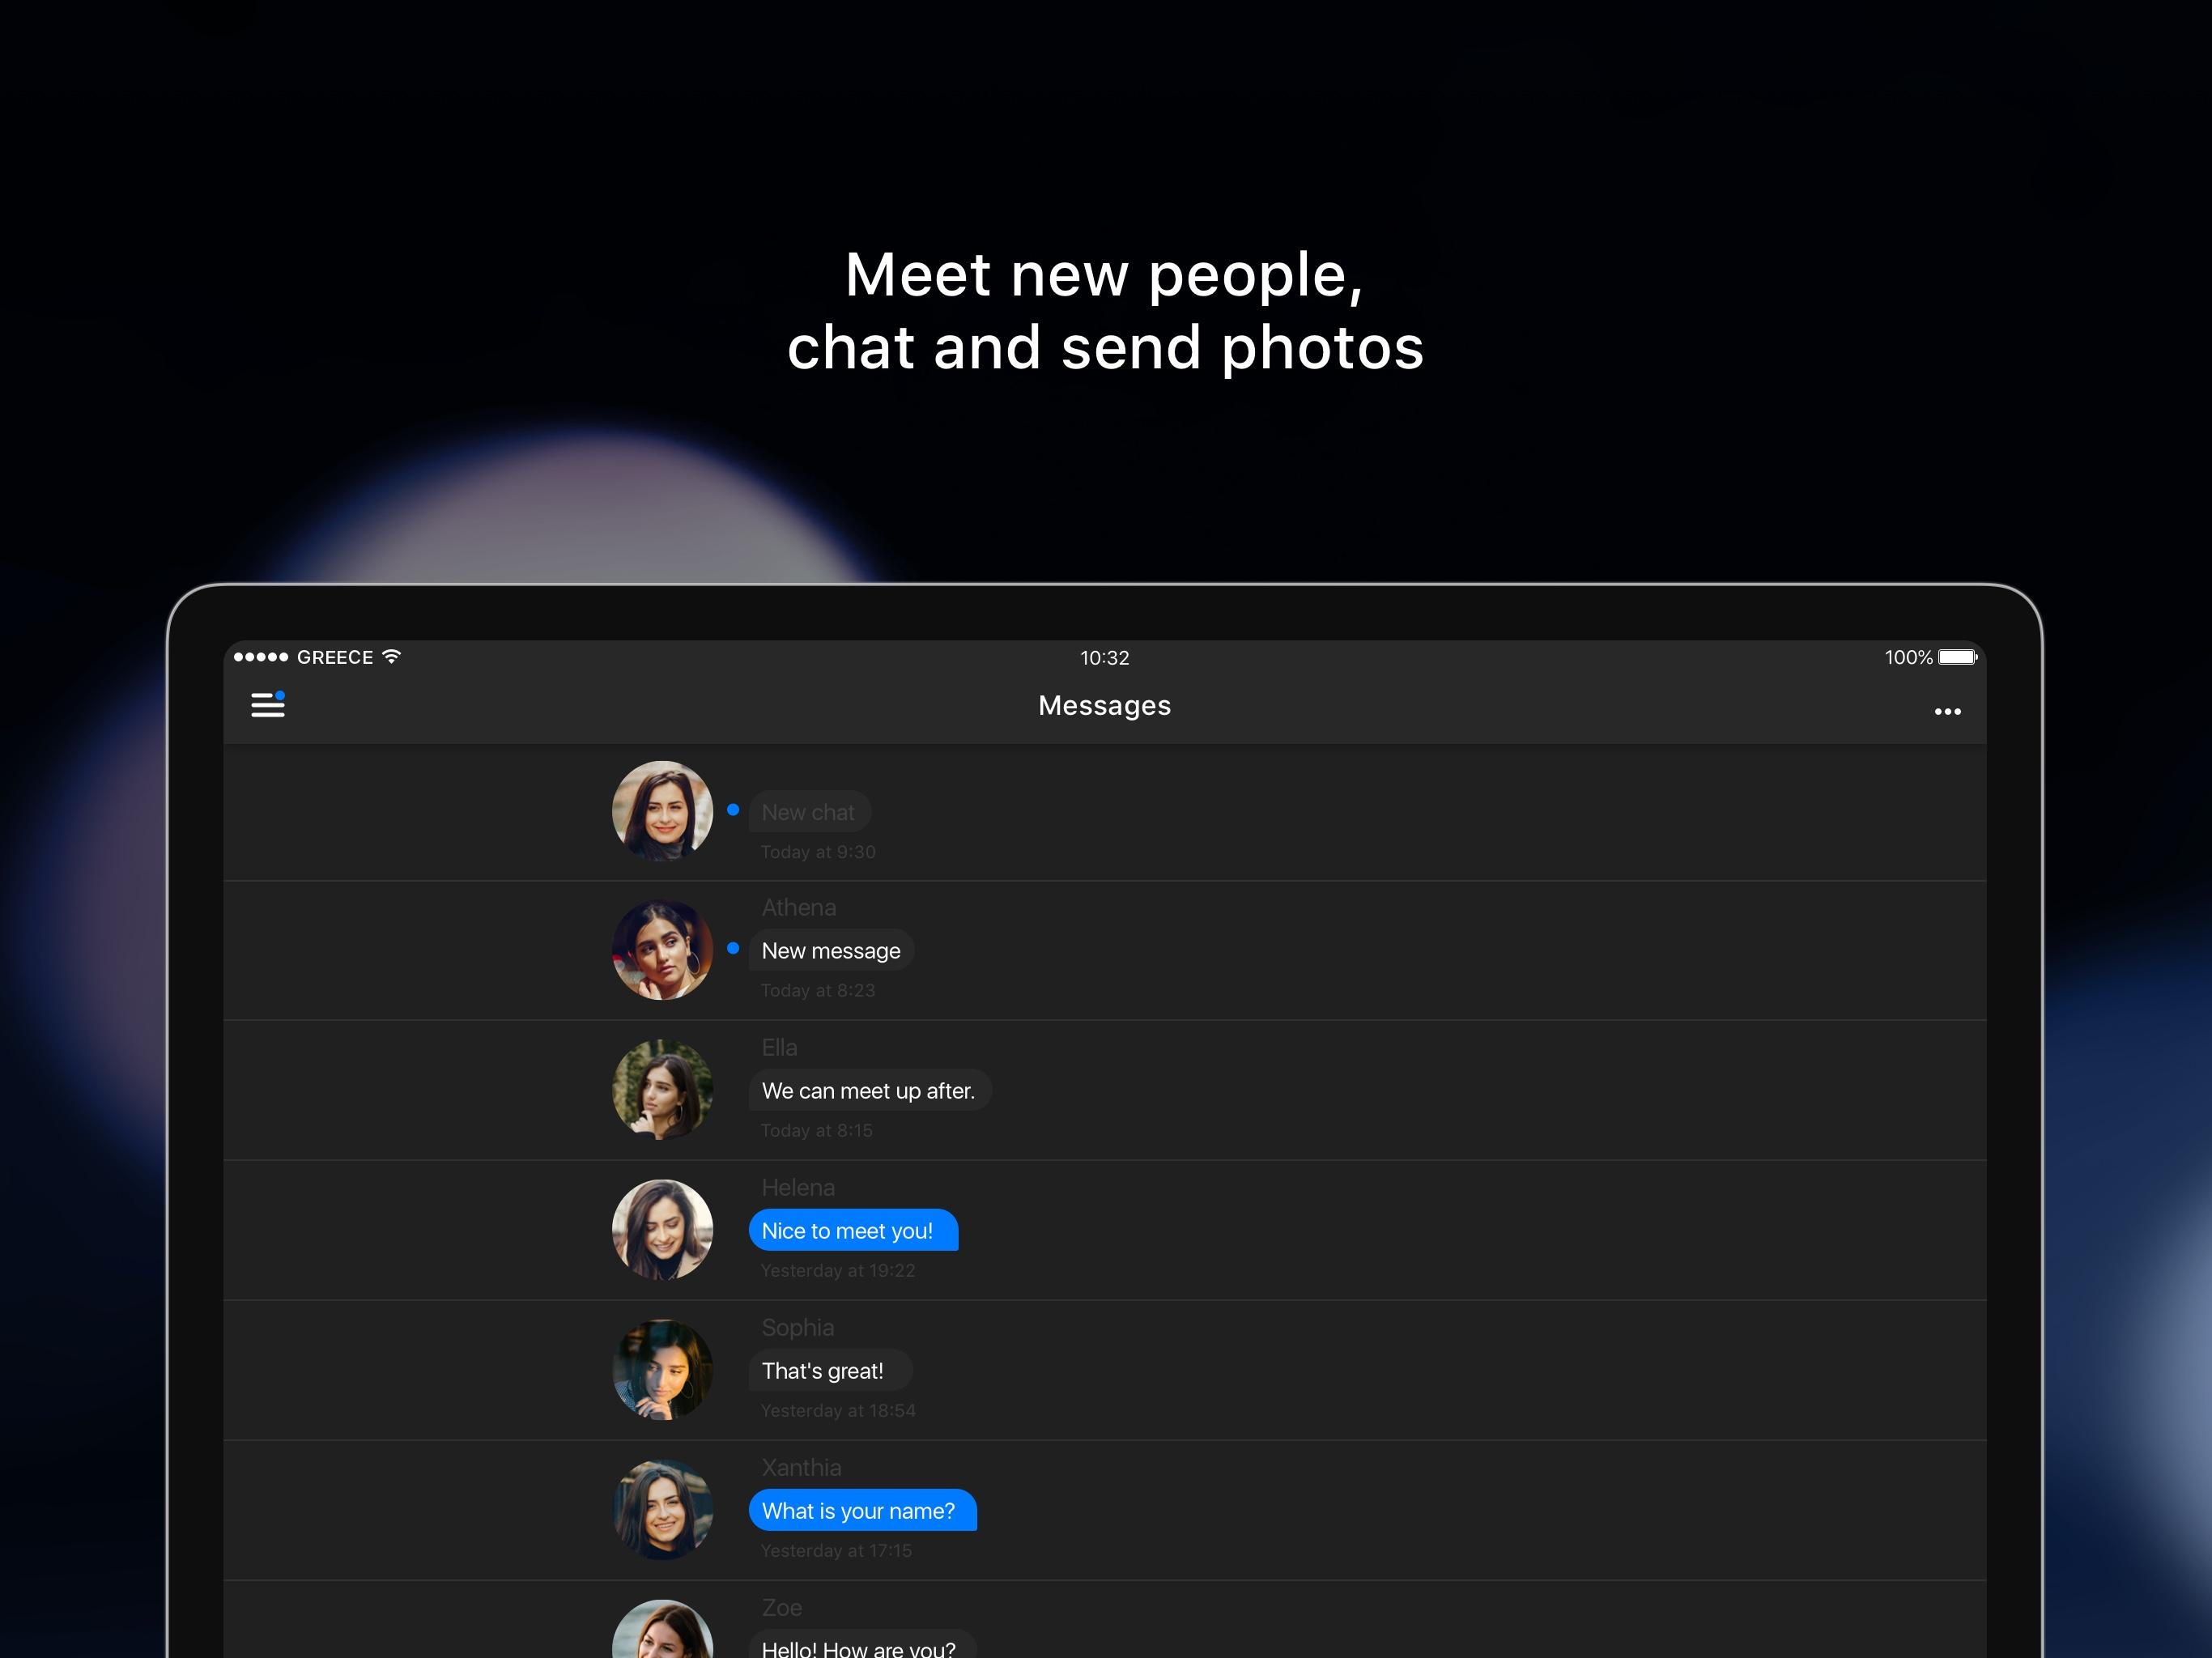Open the three-dot more options menu

coord(1947,711)
